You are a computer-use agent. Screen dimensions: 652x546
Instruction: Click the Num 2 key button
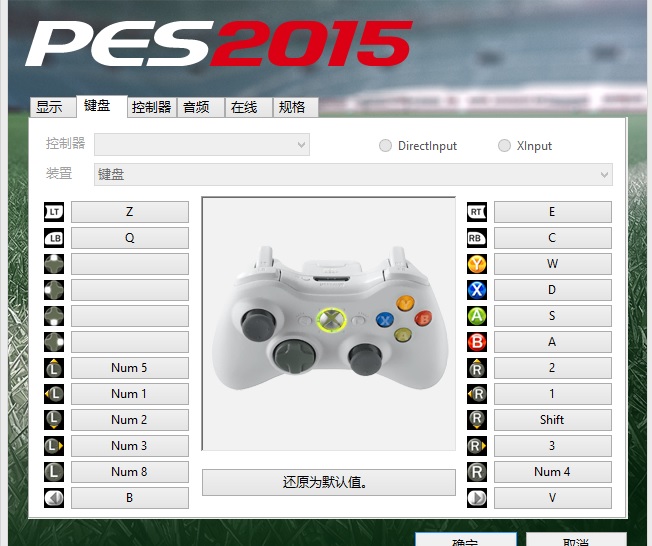[130, 420]
